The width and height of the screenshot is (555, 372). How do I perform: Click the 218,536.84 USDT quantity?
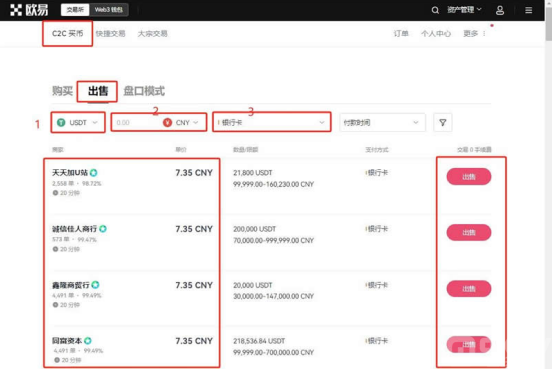pyautogui.click(x=259, y=341)
